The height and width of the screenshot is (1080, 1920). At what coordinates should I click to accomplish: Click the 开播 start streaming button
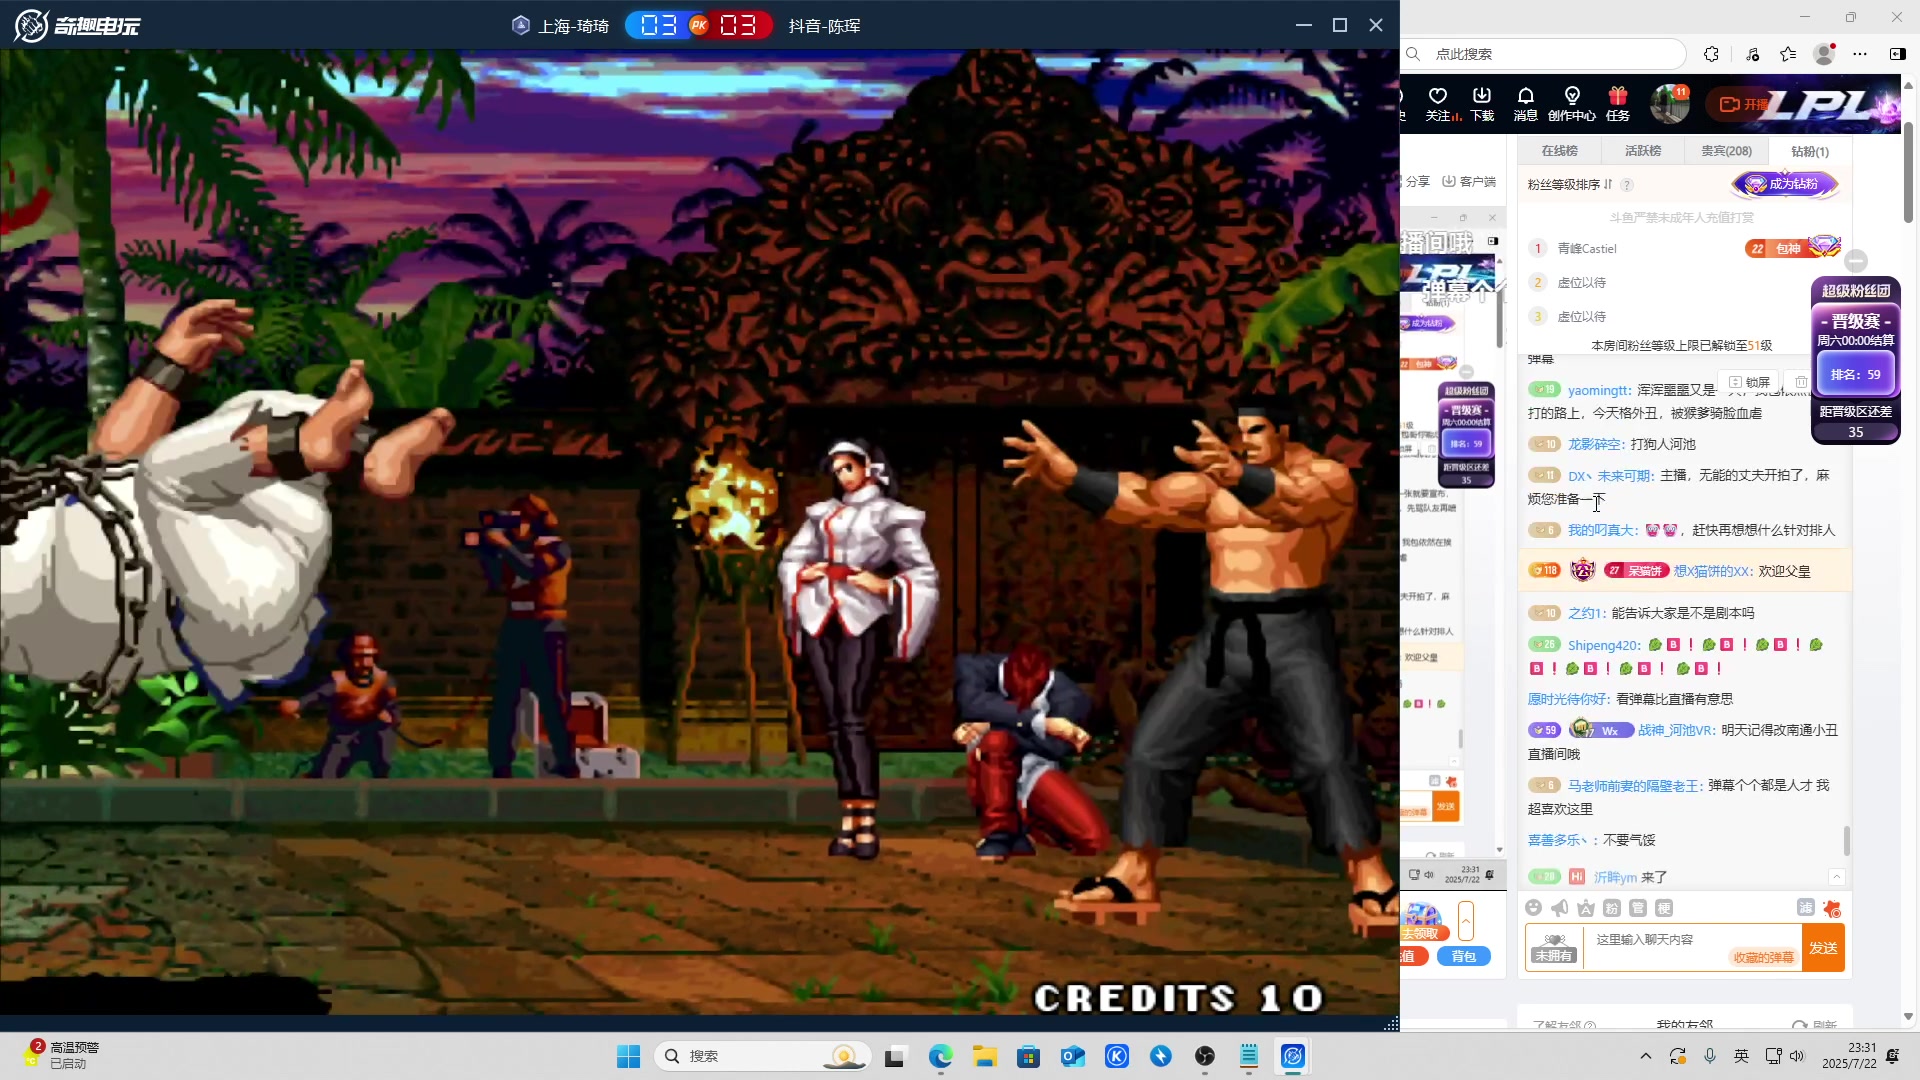(x=1742, y=104)
